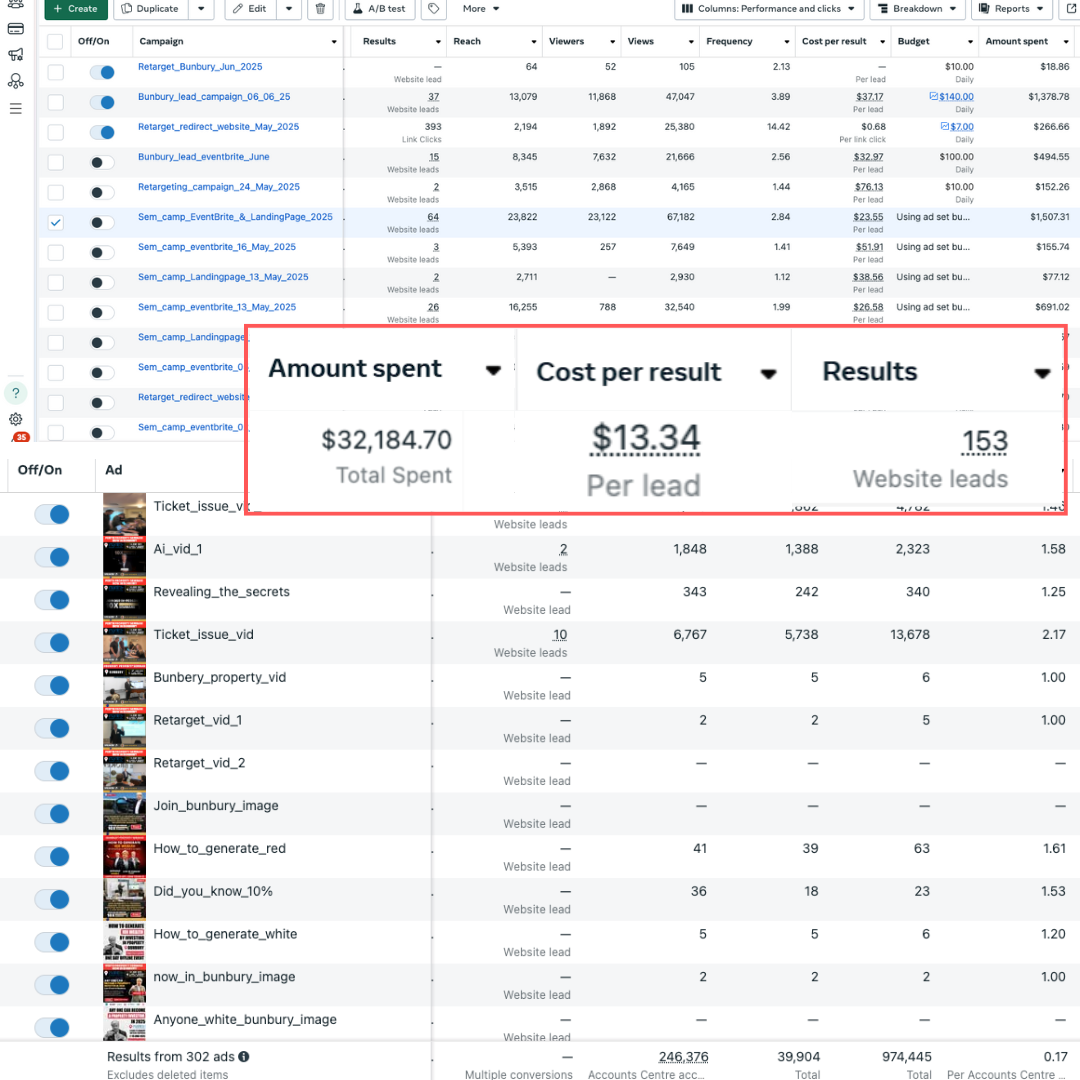Screen dimensions: 1080x1080
Task: Disable the Ai_vid_1 ad toggle switch
Action: pyautogui.click(x=52, y=557)
